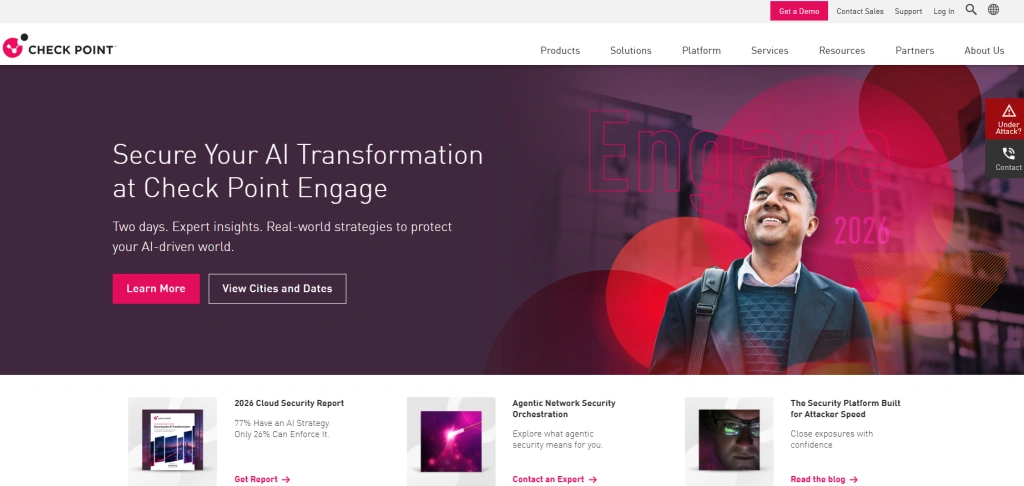This screenshot has height=486, width=1024.
Task: Click the Get Report link
Action: pos(262,479)
